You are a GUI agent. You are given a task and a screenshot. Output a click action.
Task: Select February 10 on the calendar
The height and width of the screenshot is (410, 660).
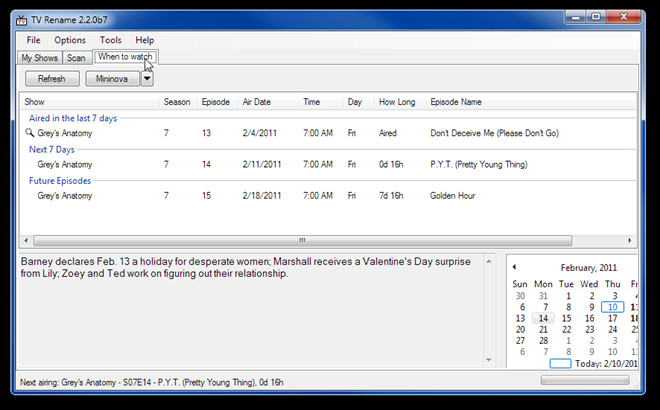point(612,307)
